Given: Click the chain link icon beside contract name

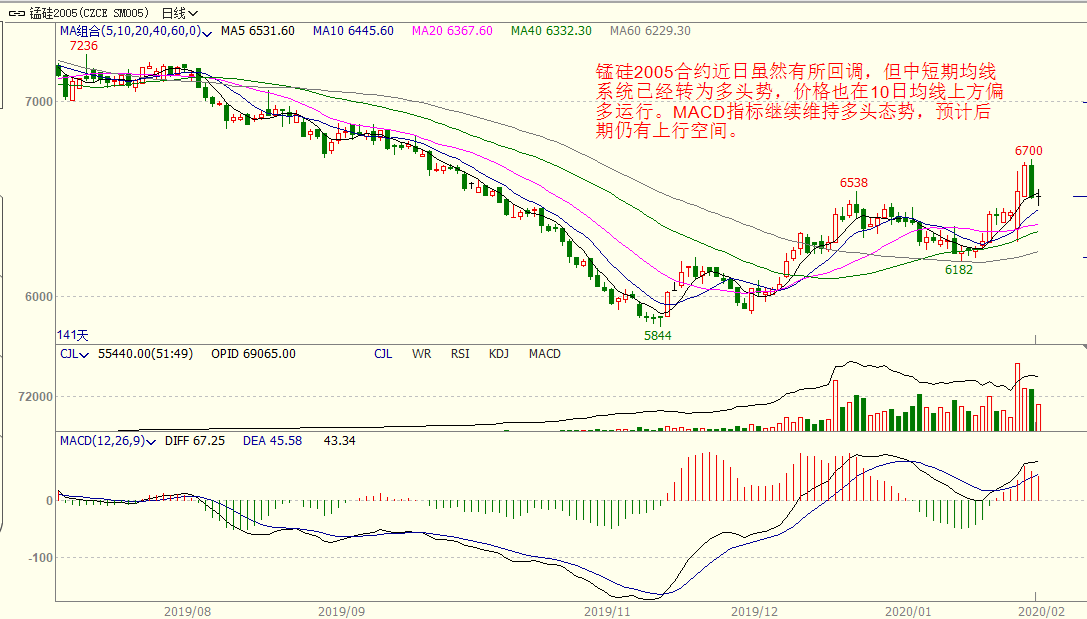Looking at the screenshot, I should (17, 13).
